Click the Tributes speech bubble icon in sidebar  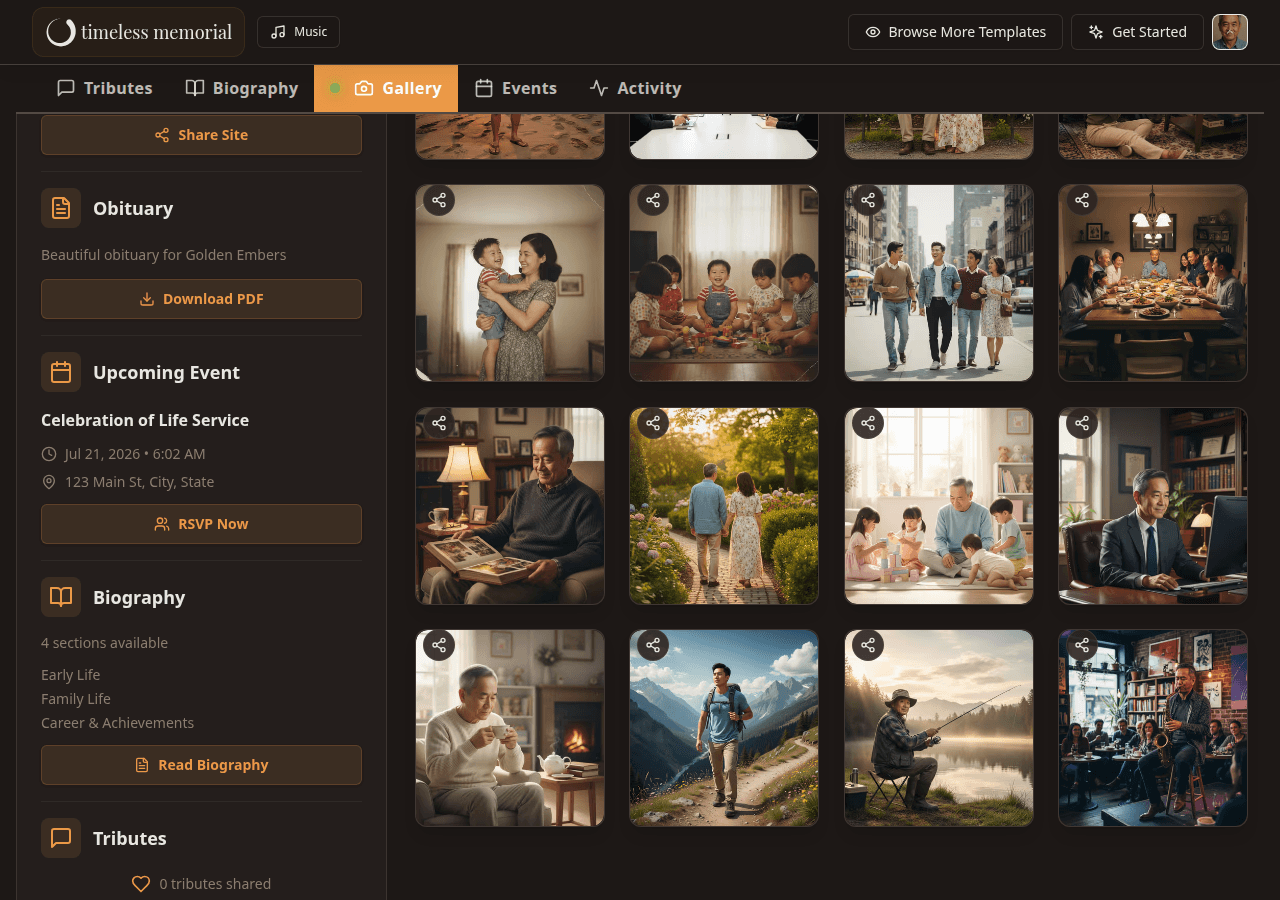coord(61,838)
